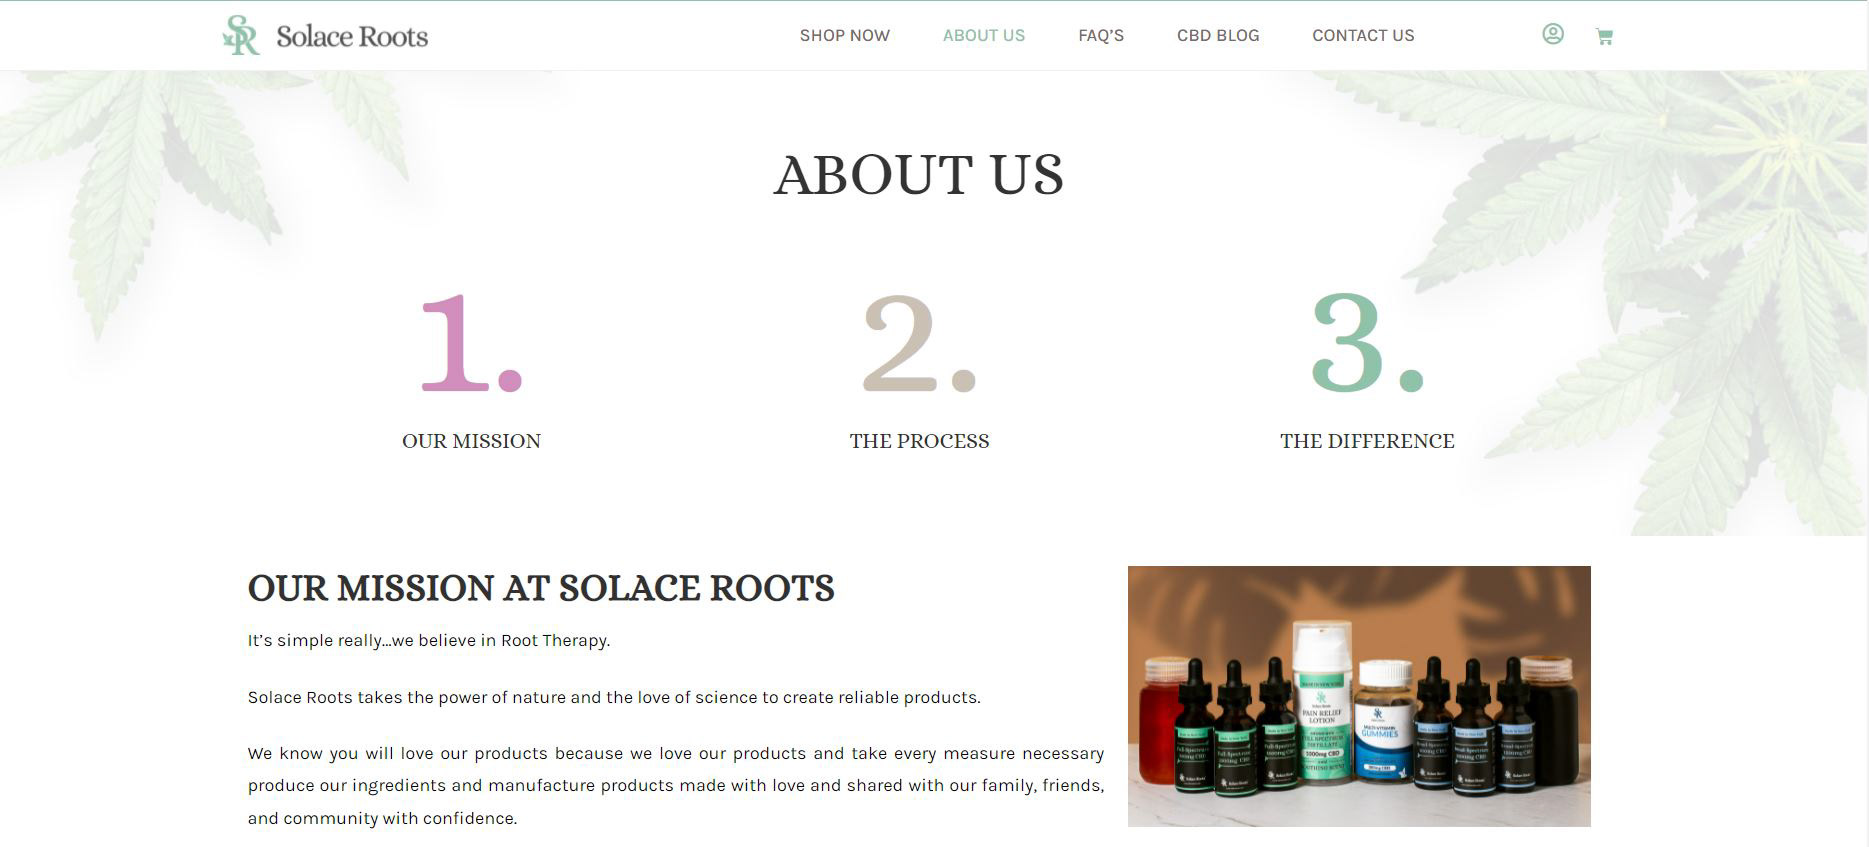
Task: Click the Root Therapy sentence
Action: (x=429, y=641)
